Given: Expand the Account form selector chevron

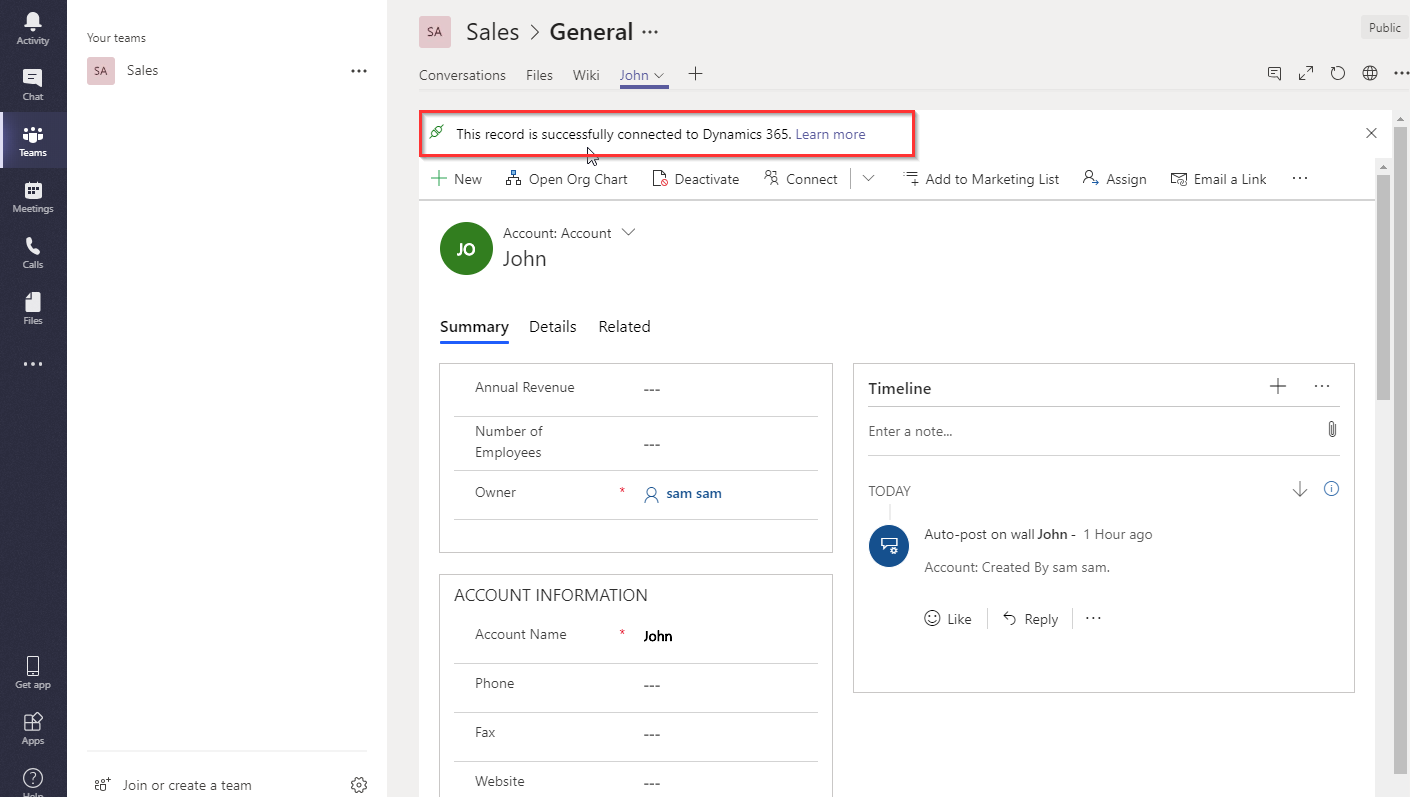Looking at the screenshot, I should coord(628,232).
